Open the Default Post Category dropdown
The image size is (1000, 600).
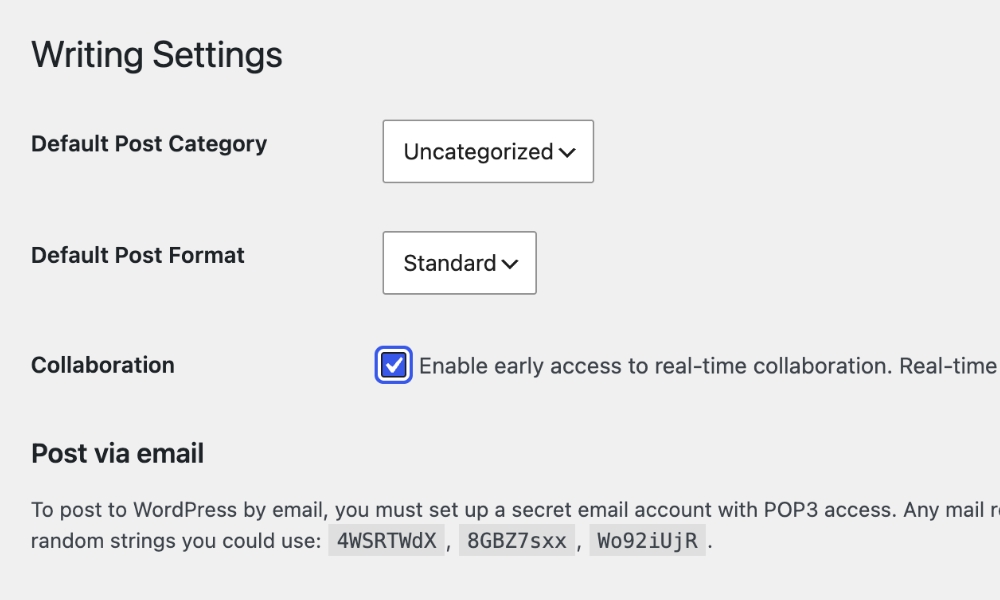(487, 151)
